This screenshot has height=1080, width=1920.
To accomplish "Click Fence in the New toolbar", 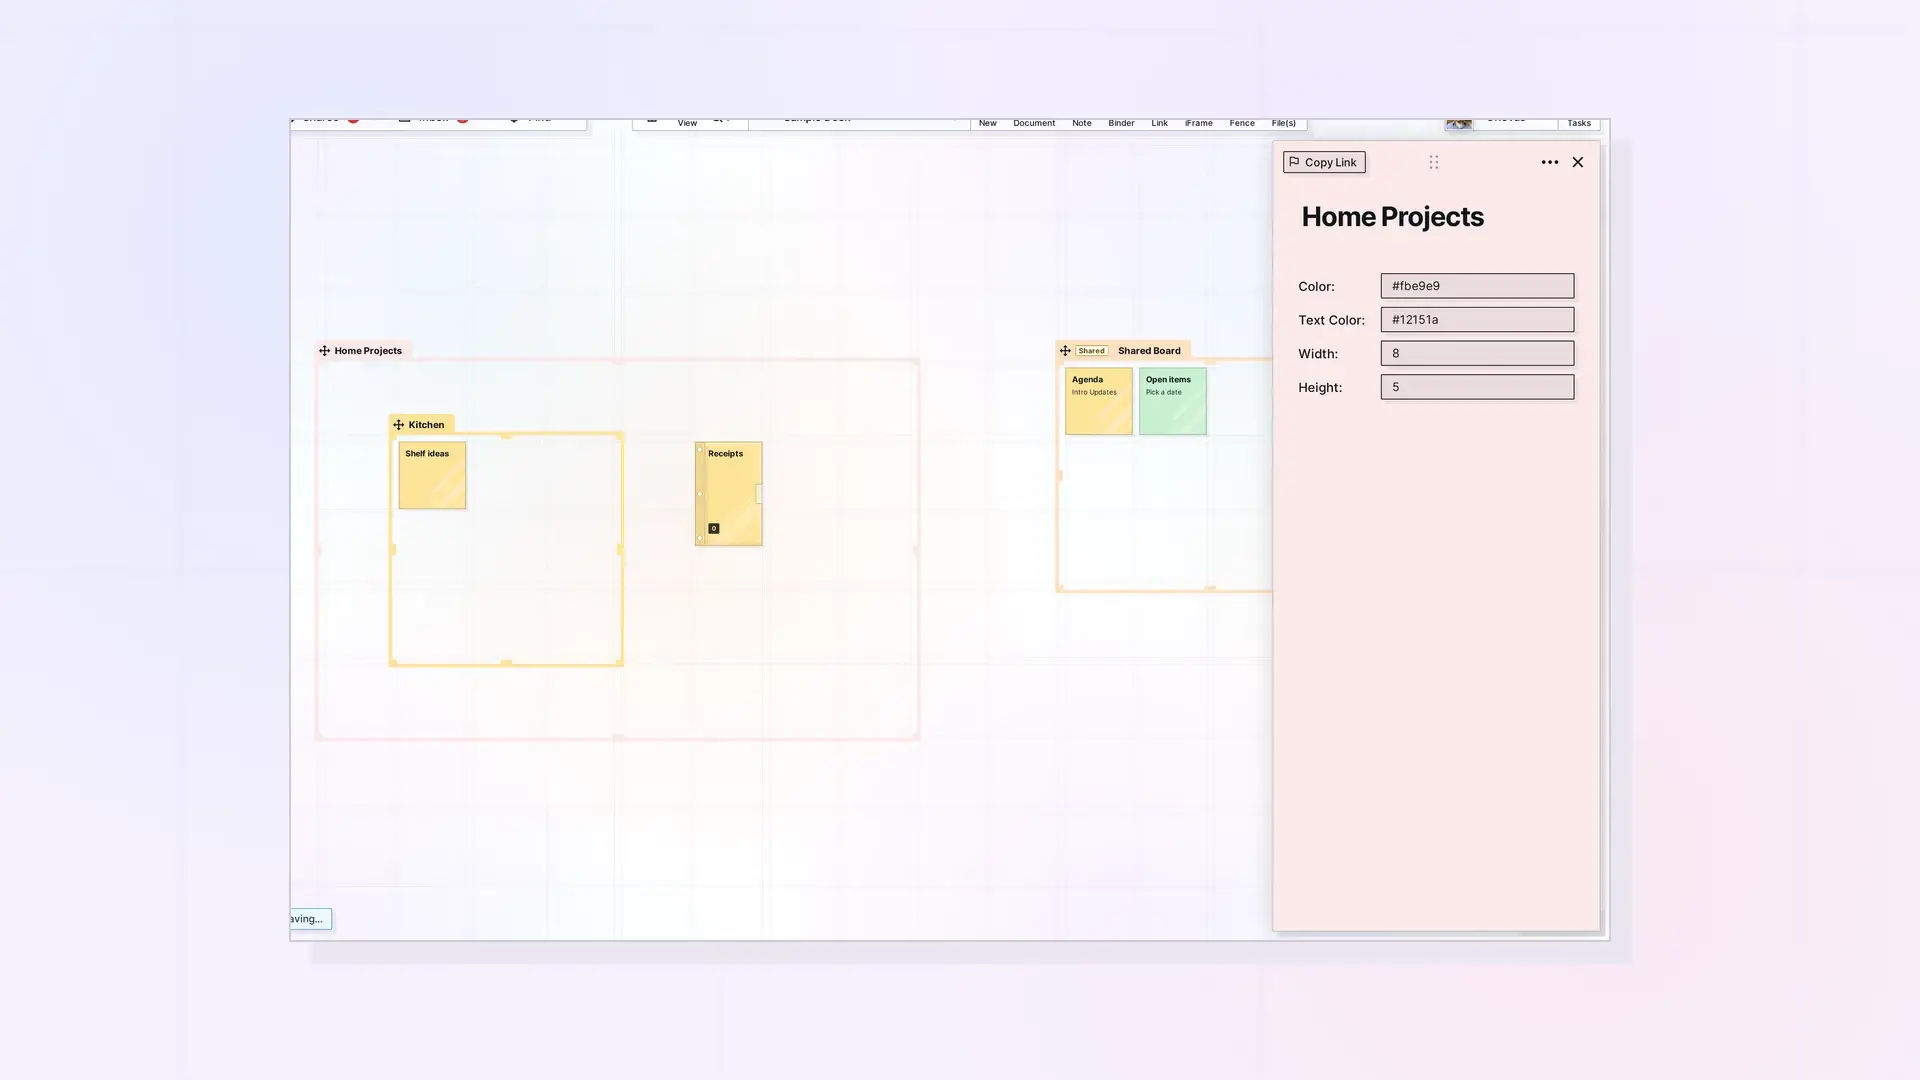I will pos(1242,123).
